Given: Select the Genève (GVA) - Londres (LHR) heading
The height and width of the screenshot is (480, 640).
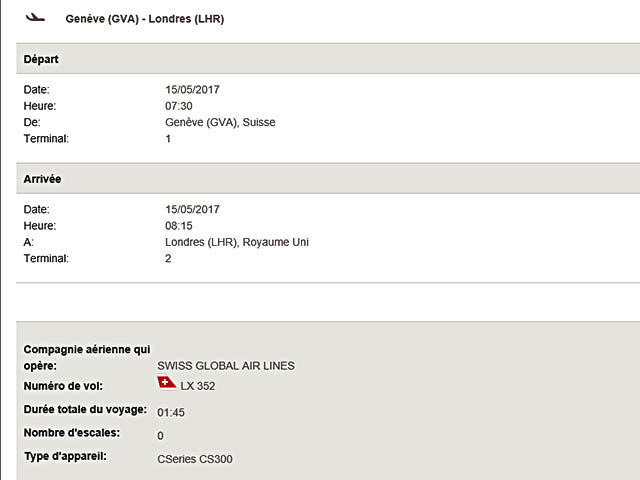Looking at the screenshot, I should pos(144,19).
